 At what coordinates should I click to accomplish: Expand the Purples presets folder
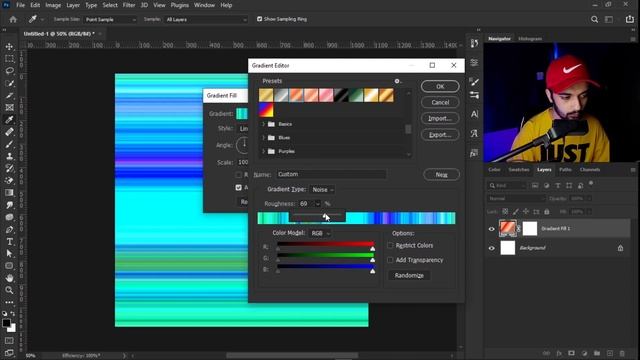point(263,151)
